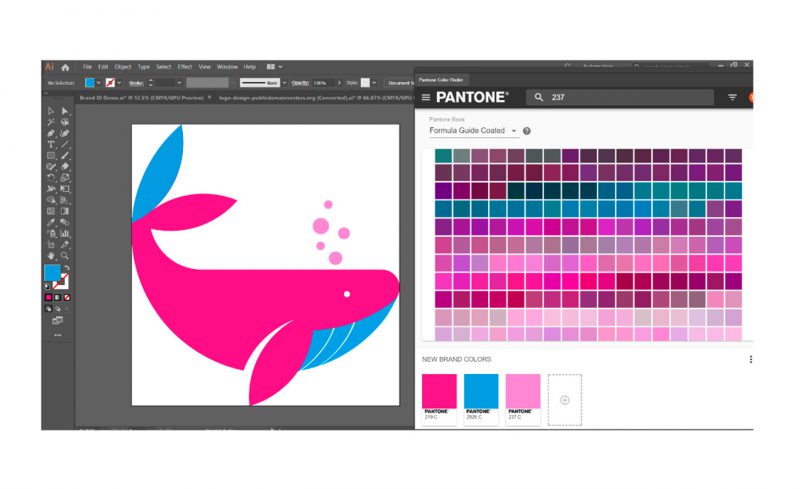The image size is (800, 489).
Task: Go to Illustrator Home screen icon
Action: click(65, 67)
